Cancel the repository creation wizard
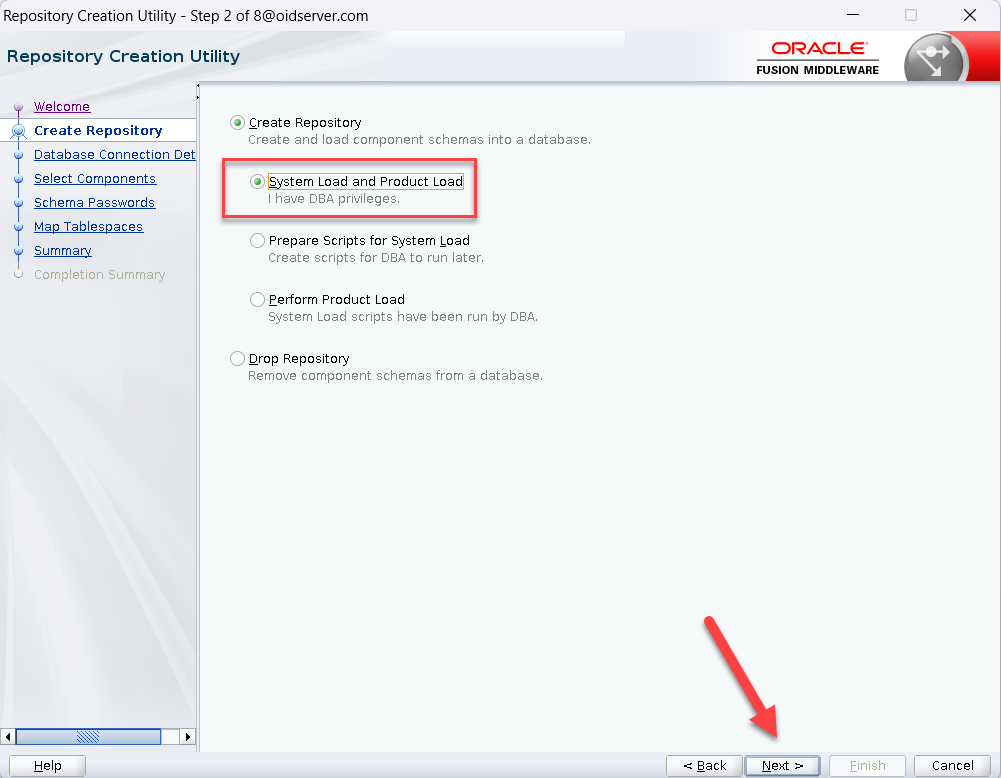Image resolution: width=1001 pixels, height=778 pixels. (952, 766)
